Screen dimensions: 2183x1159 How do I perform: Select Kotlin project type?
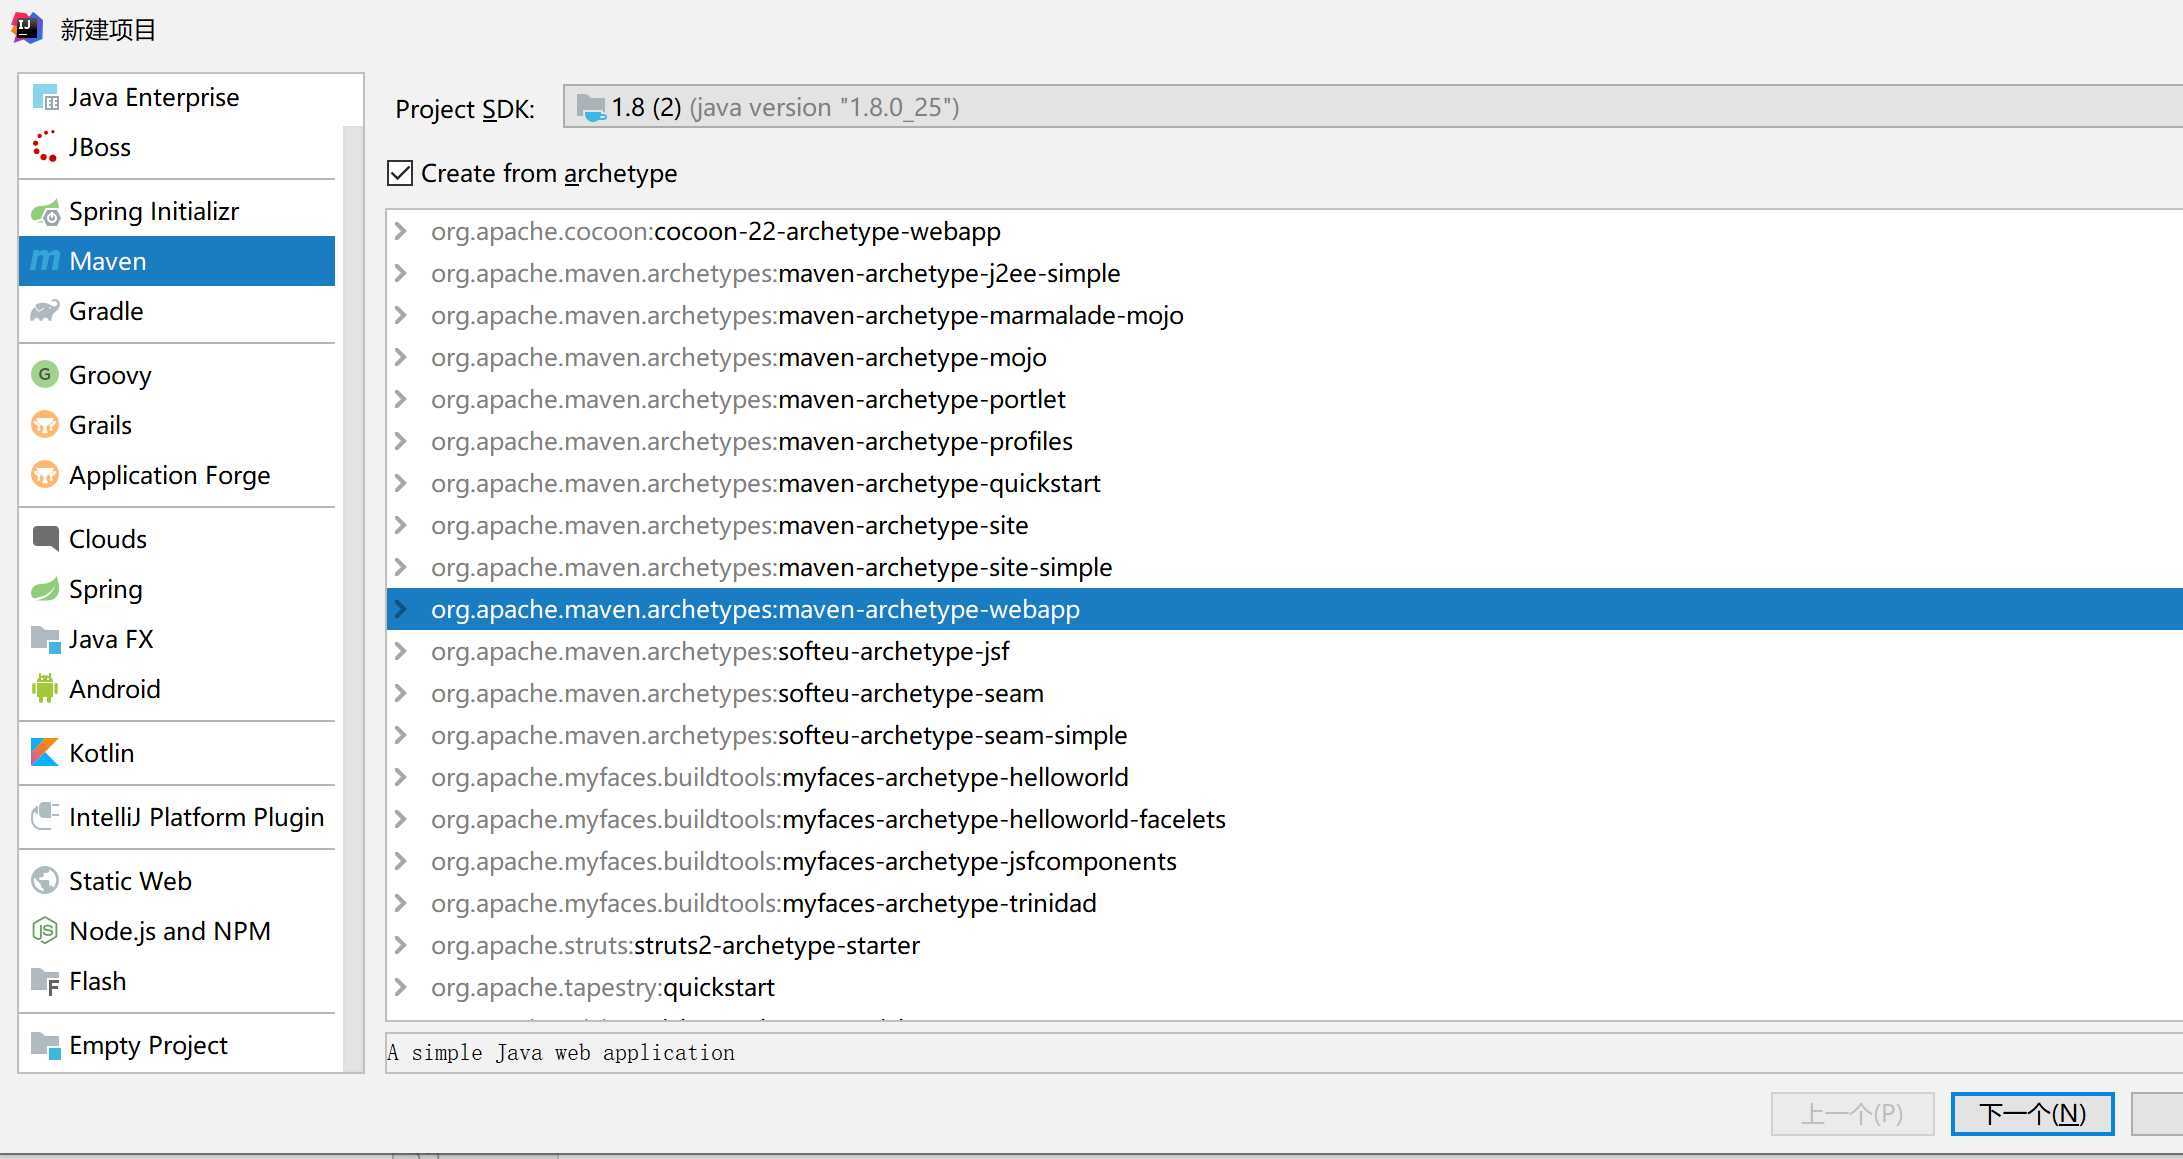(177, 753)
